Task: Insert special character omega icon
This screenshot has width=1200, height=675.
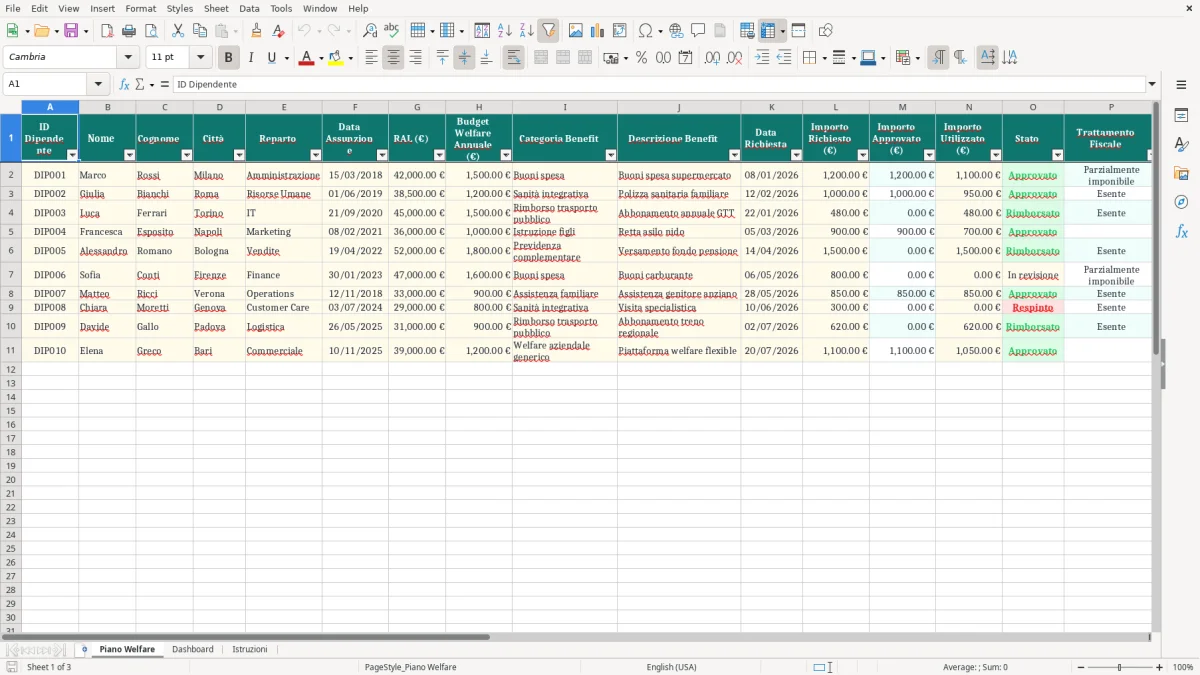Action: click(x=645, y=31)
